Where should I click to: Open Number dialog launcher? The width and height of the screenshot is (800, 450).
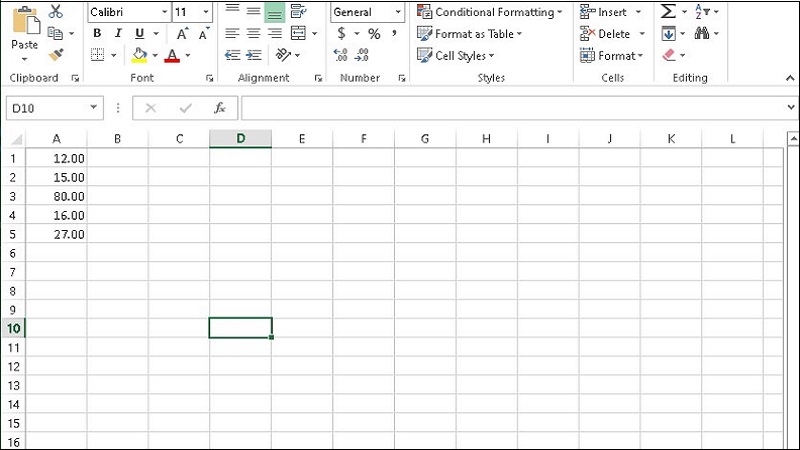tap(402, 78)
